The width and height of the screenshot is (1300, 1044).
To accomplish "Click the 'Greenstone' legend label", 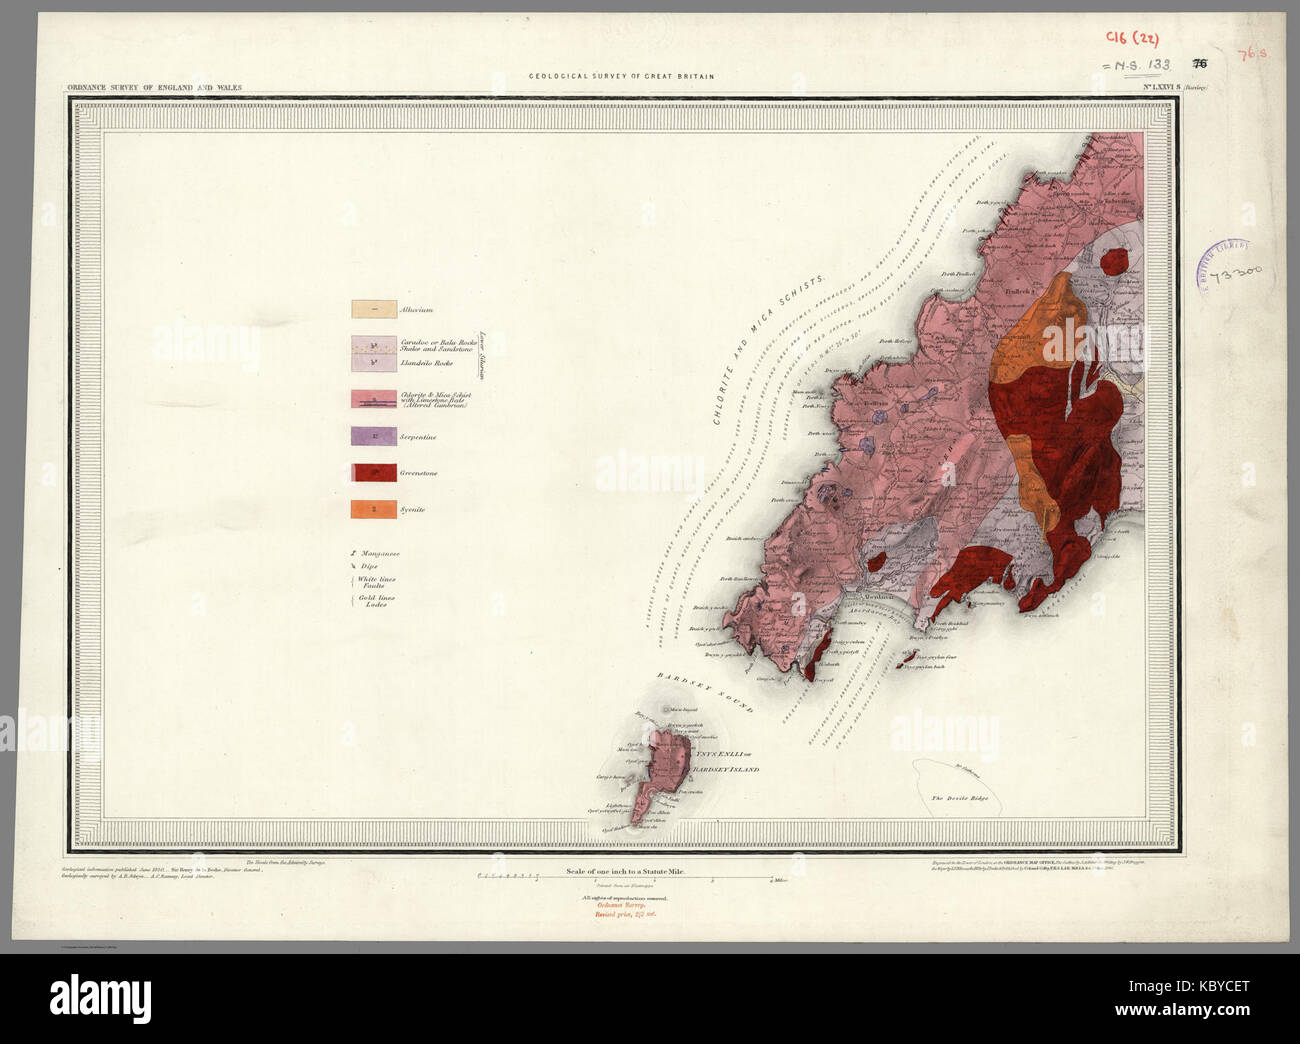I will tap(418, 473).
